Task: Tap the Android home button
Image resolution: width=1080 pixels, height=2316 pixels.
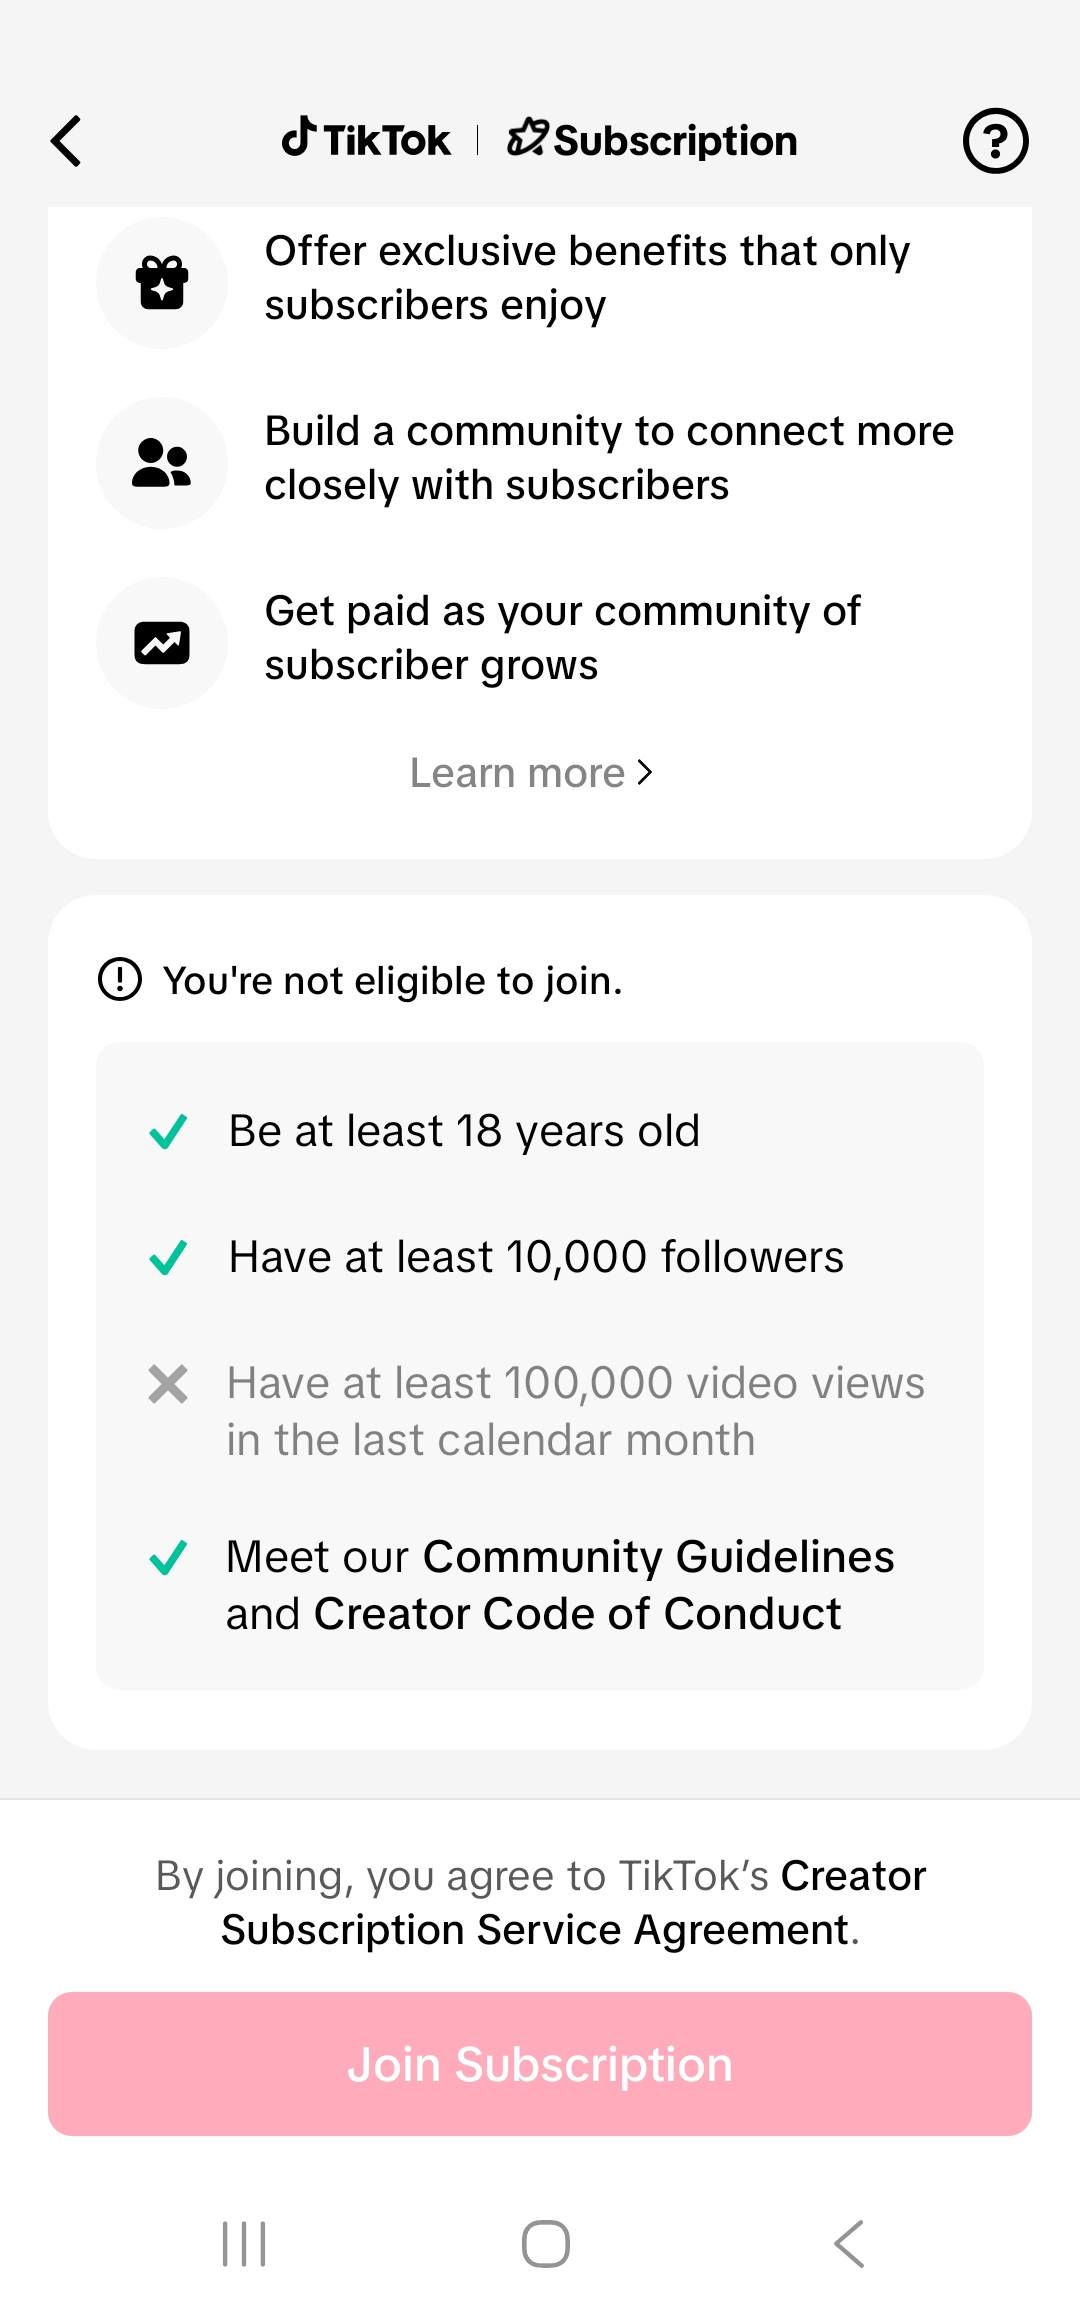Action: point(546,2244)
